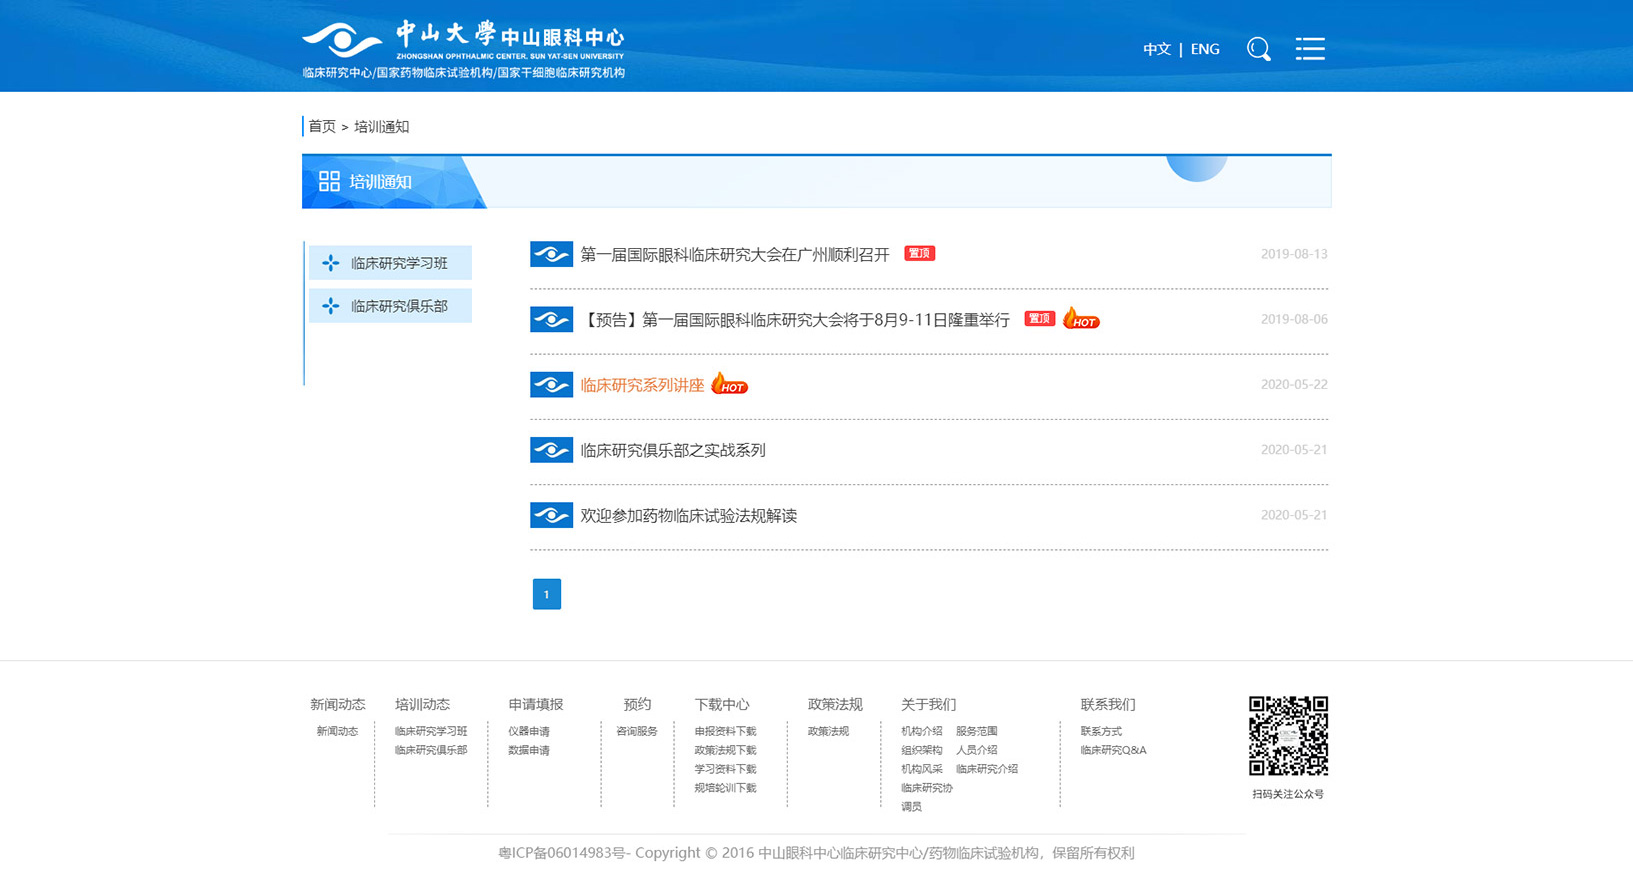The image size is (1633, 880).
Task: Switch language to ENG
Action: 1205,49
